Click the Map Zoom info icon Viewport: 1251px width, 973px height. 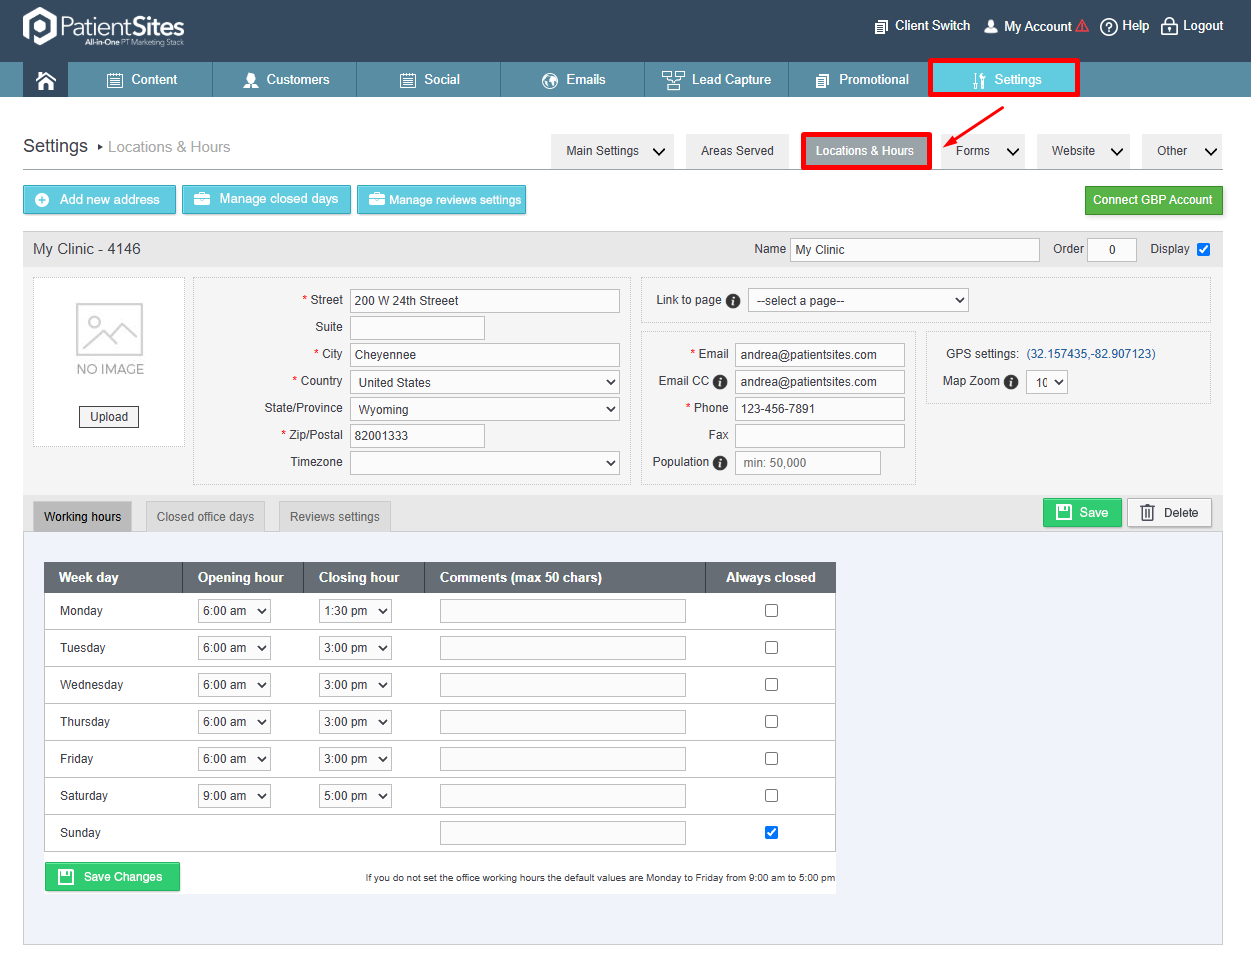click(x=1011, y=382)
